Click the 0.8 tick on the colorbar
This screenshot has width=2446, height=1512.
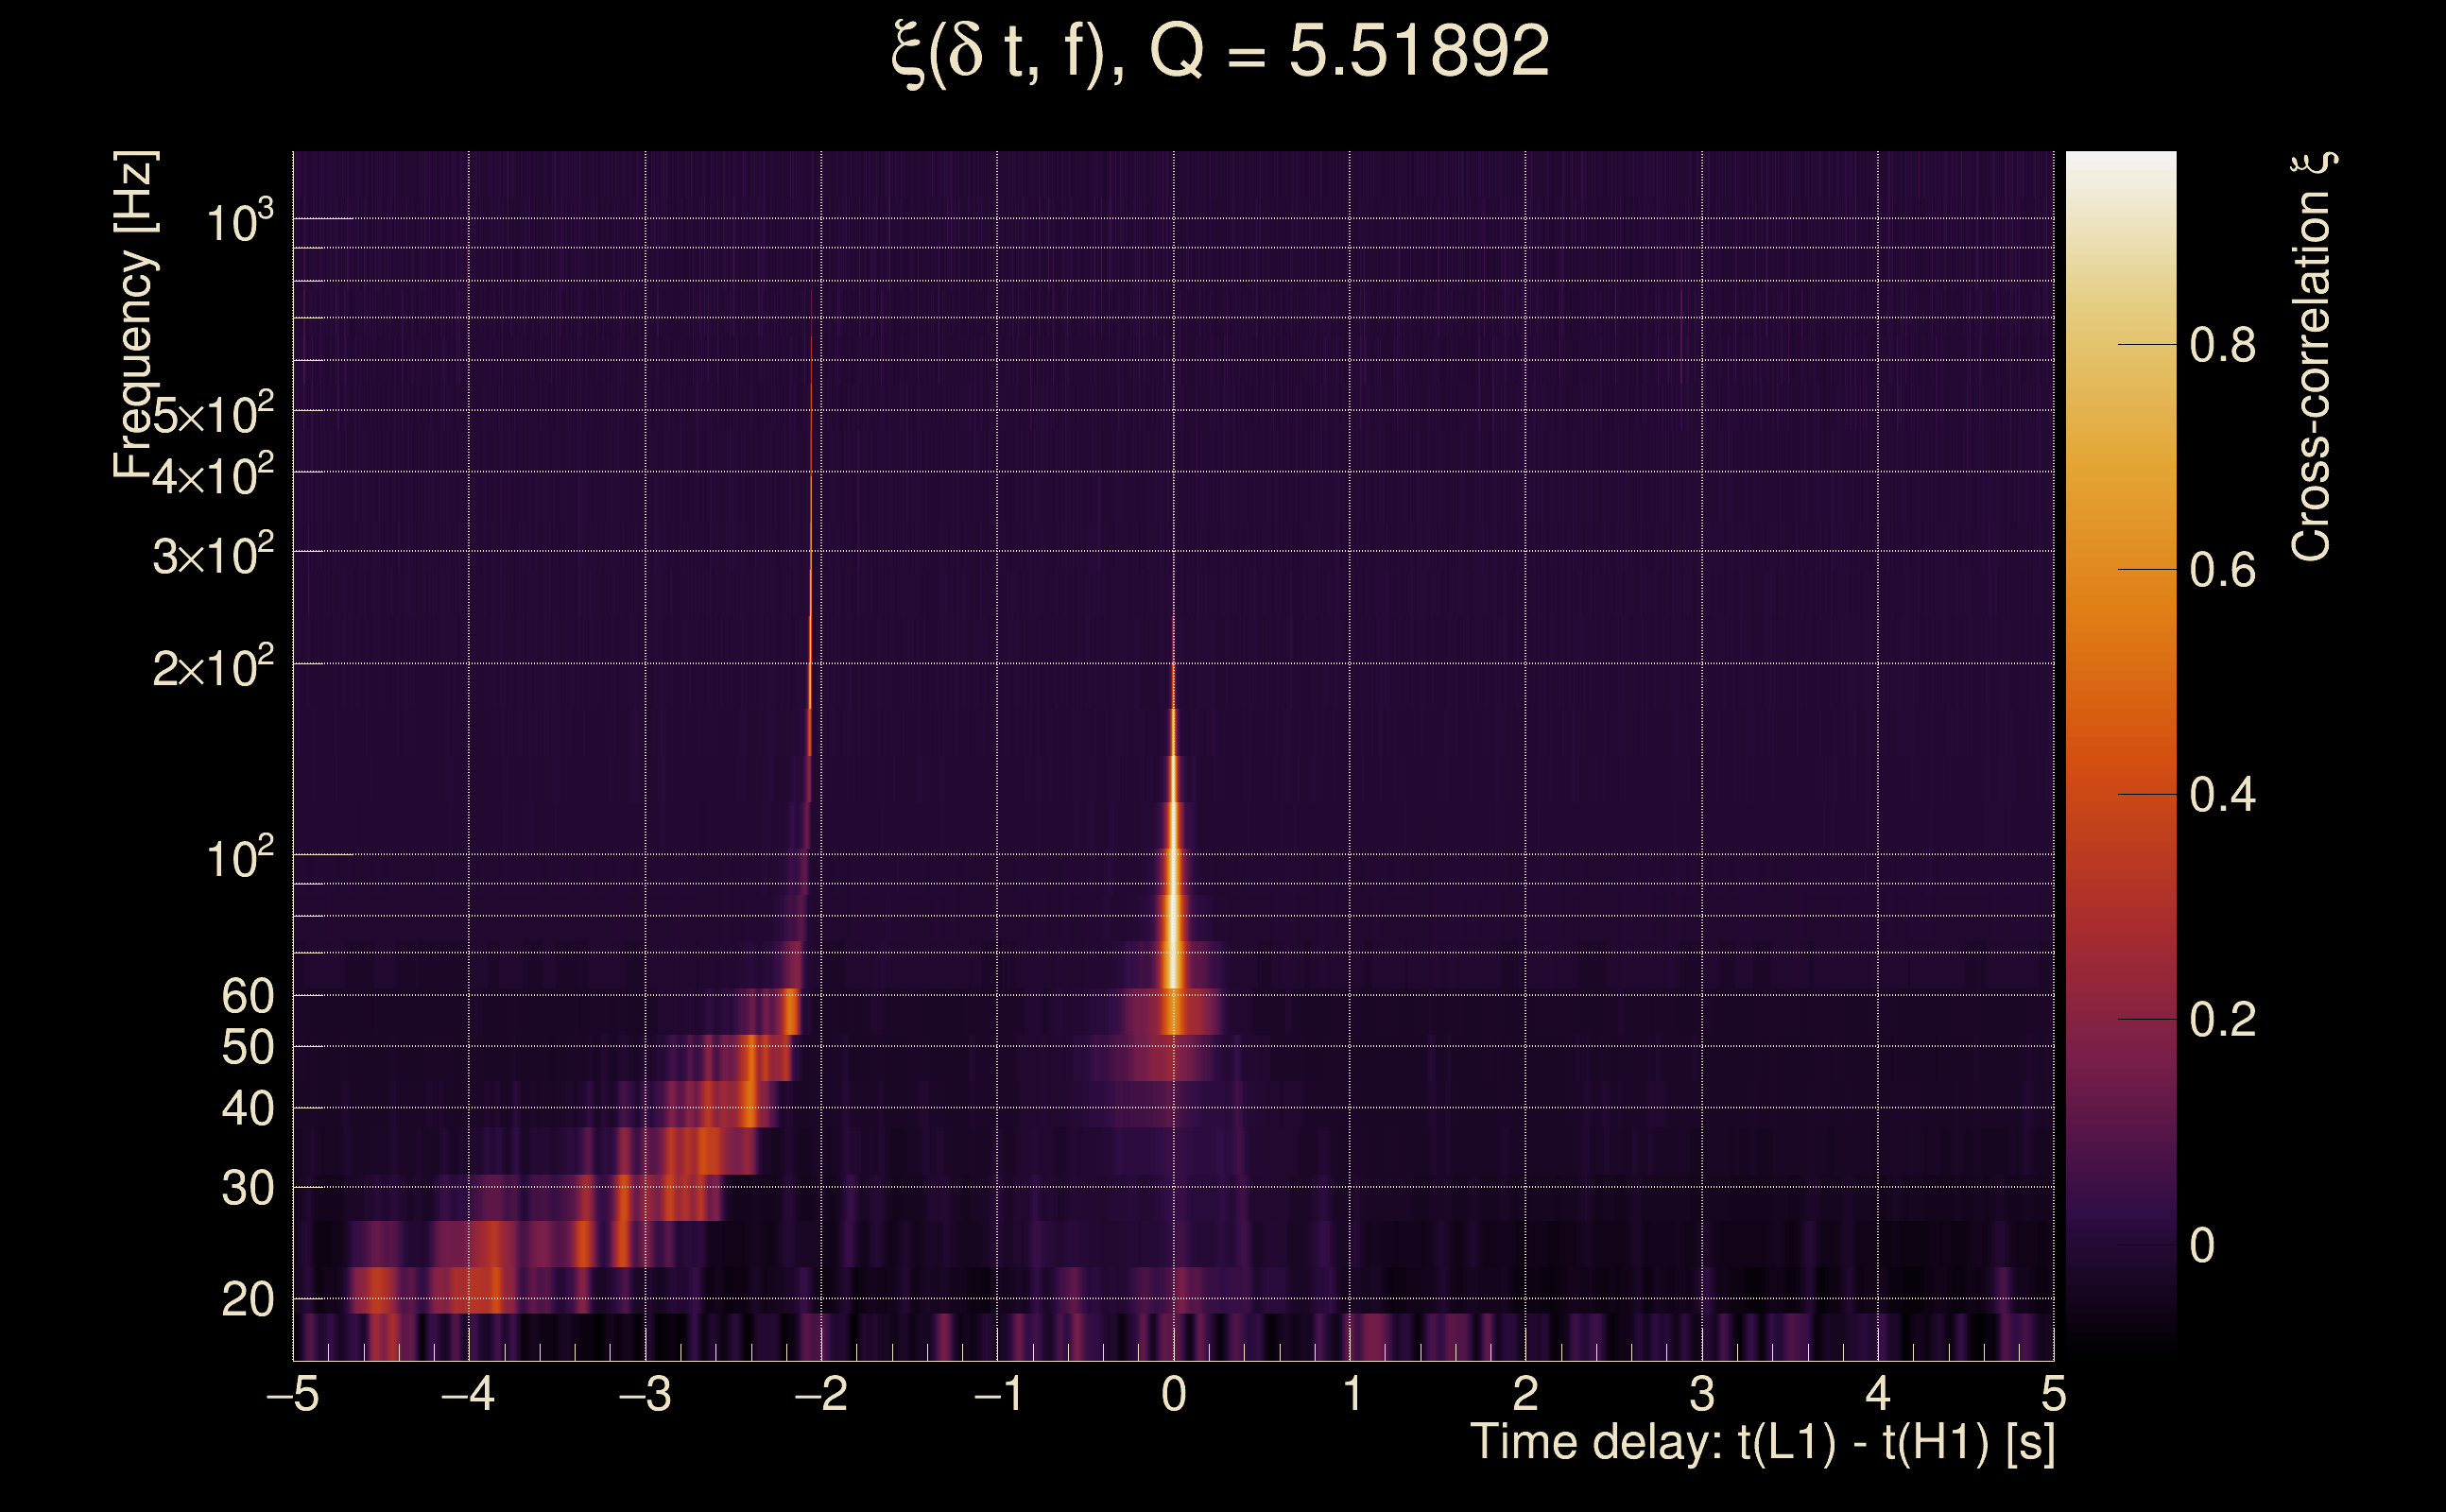click(x=2222, y=345)
